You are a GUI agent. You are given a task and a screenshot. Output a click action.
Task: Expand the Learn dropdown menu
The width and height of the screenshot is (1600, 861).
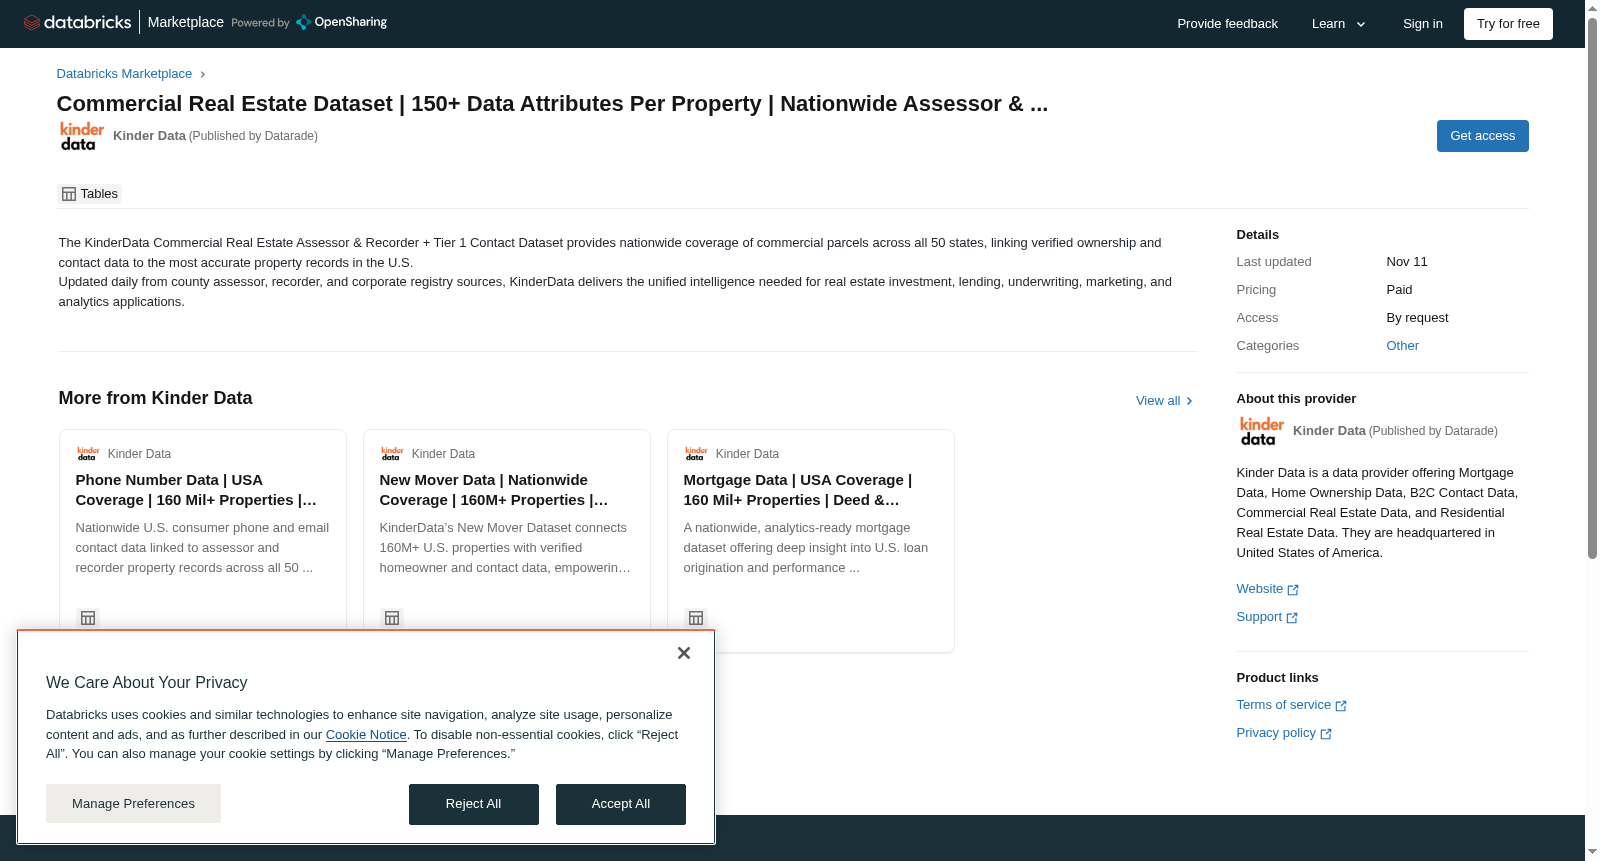click(1339, 24)
